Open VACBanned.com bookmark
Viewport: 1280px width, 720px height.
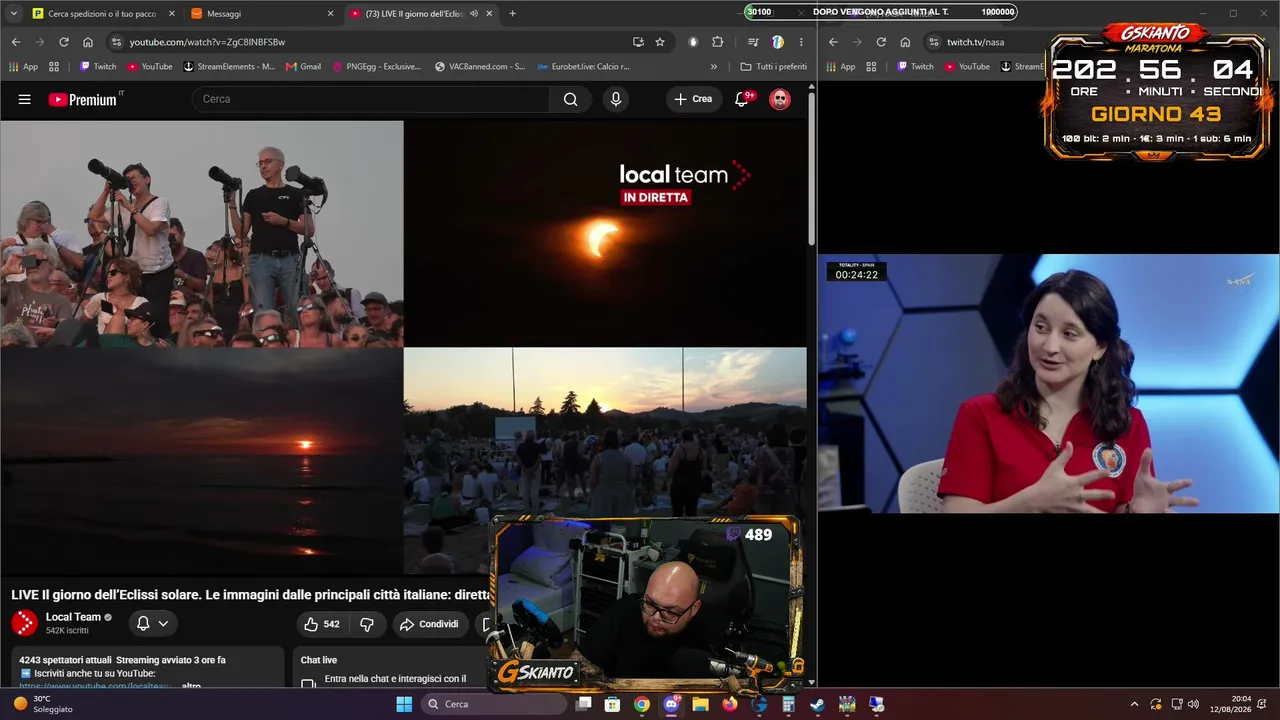pyautogui.click(x=480, y=67)
